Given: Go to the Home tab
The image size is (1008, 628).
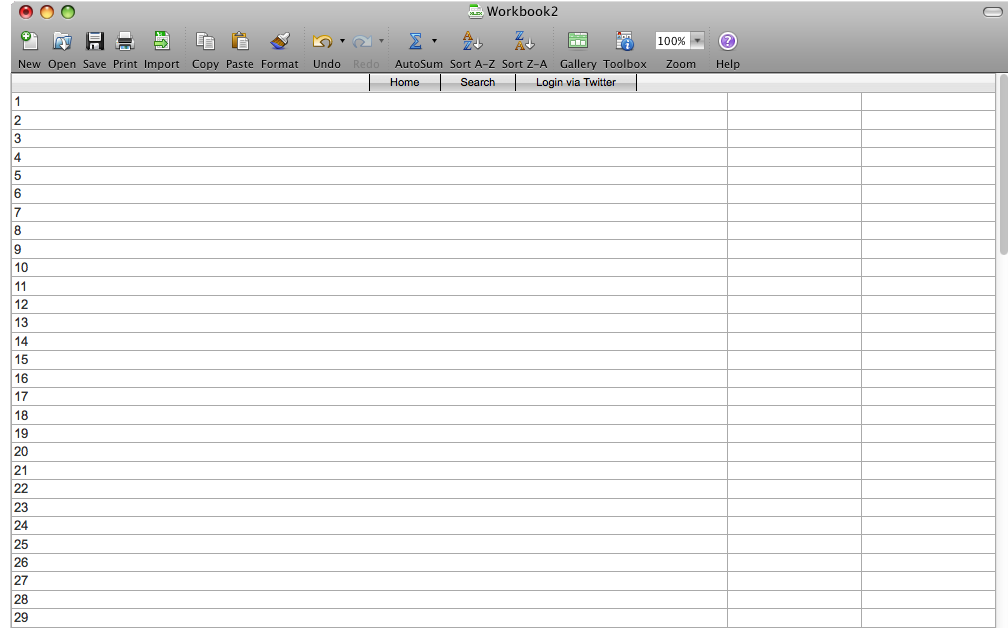Looking at the screenshot, I should pos(405,82).
